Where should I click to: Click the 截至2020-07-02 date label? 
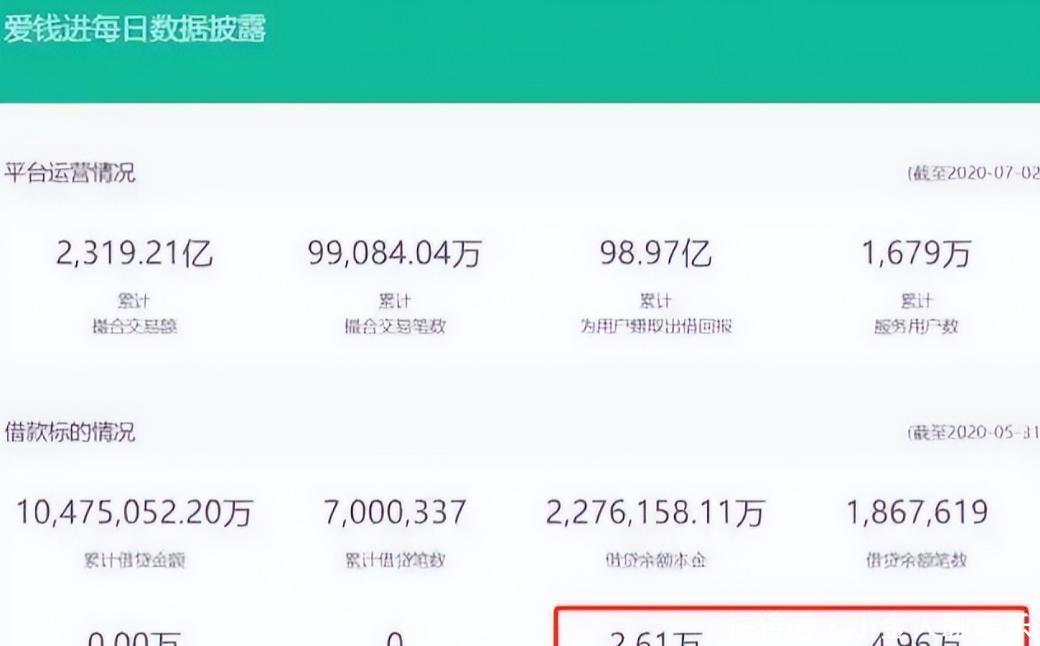pos(972,173)
